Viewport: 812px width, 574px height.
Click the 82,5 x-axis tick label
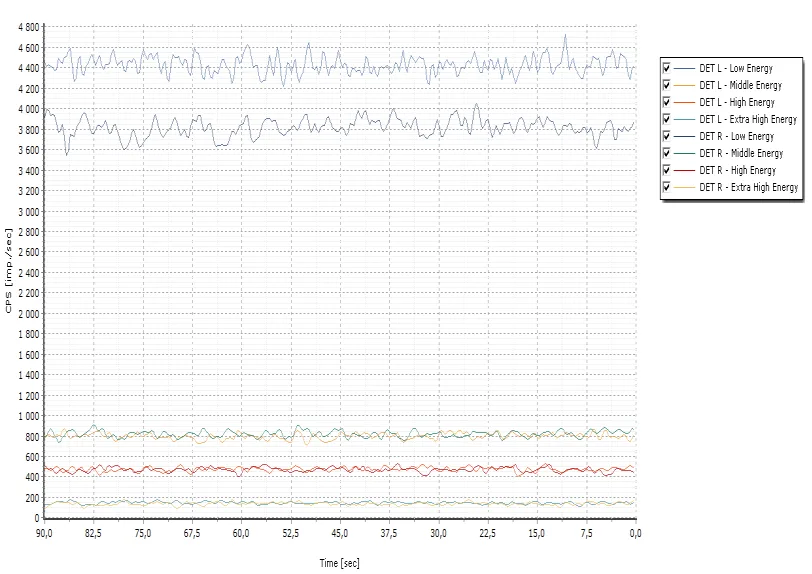tap(93, 533)
